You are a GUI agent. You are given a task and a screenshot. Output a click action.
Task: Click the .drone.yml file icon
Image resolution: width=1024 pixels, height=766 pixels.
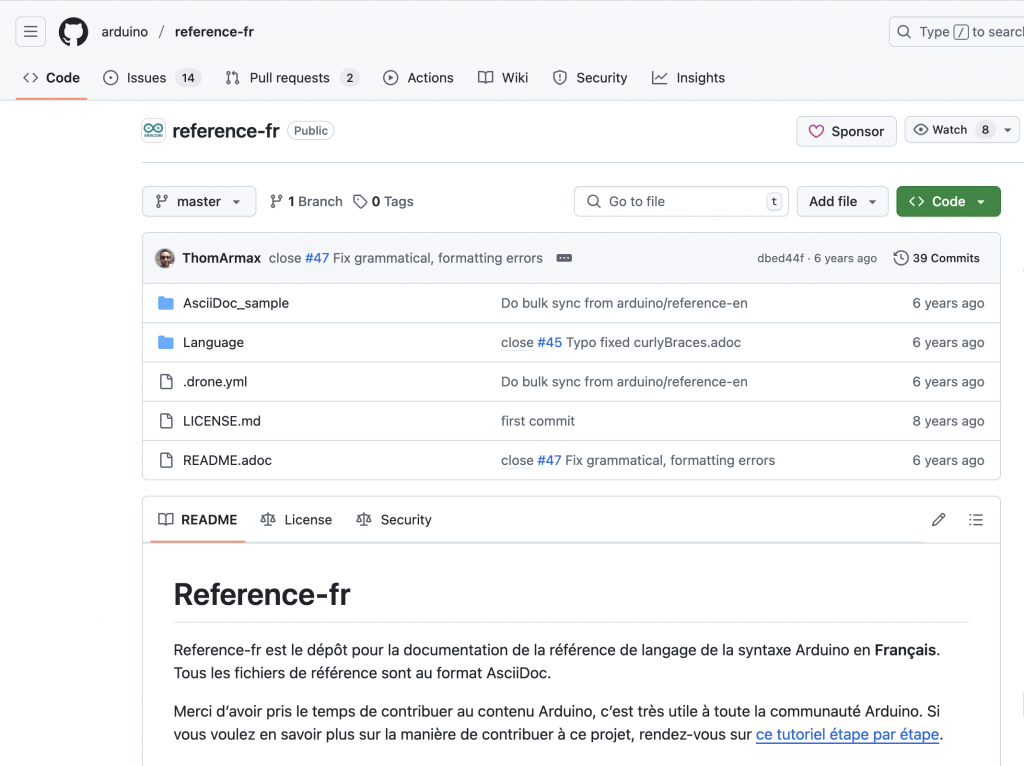coord(167,381)
